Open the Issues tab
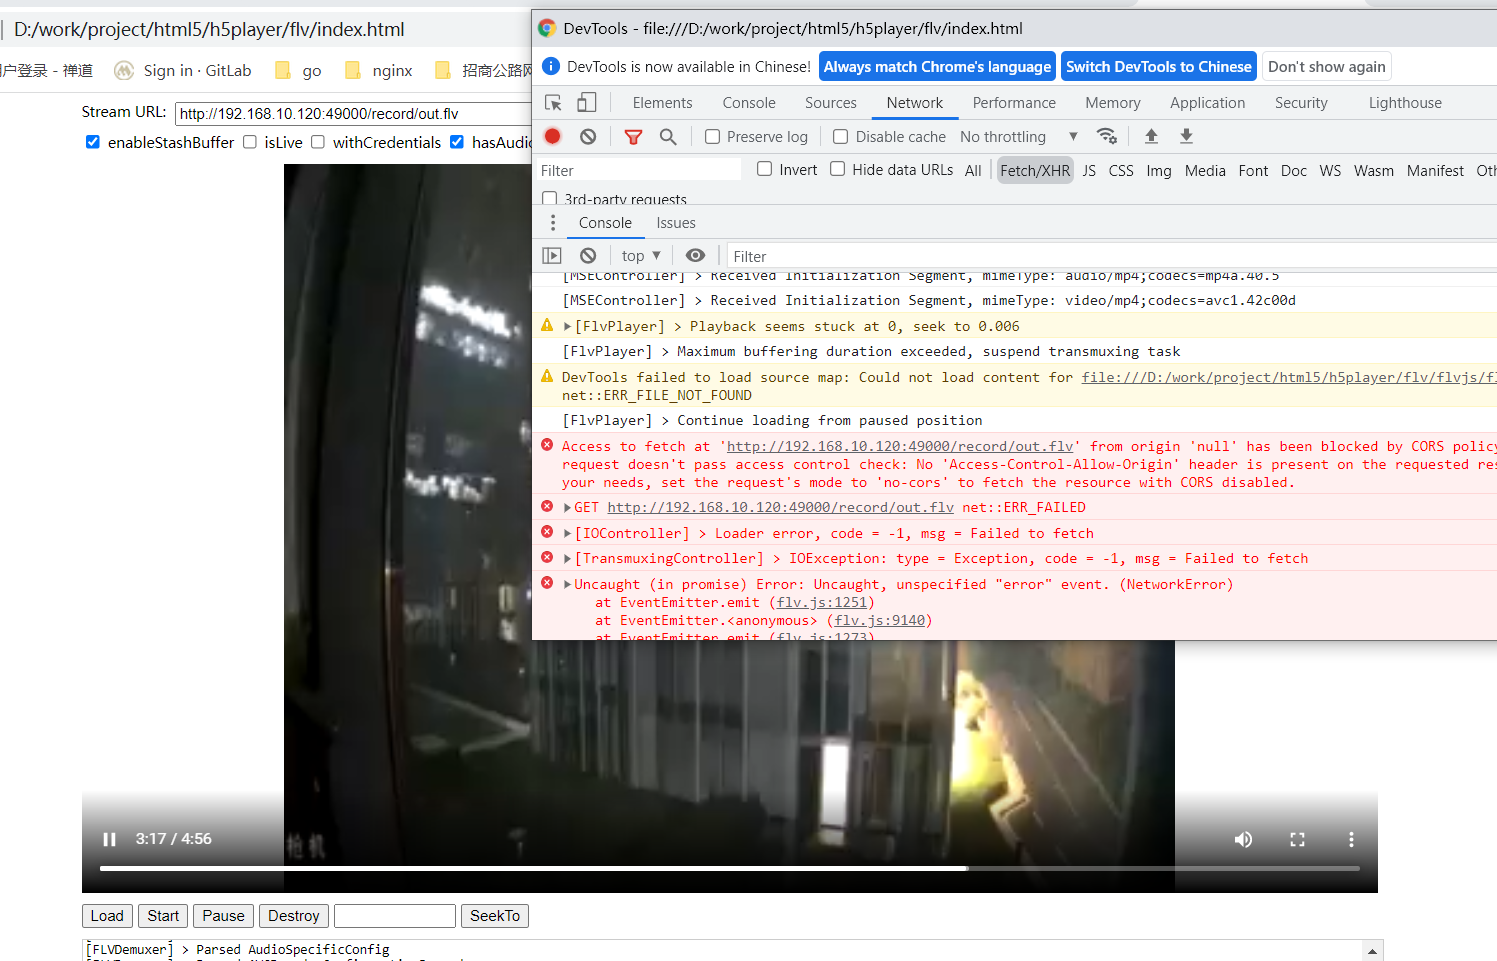 pyautogui.click(x=675, y=222)
